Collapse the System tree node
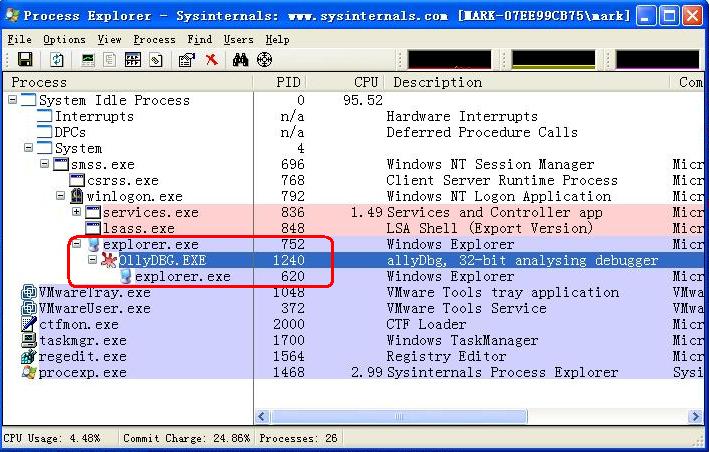Image resolution: width=709 pixels, height=452 pixels. tap(28, 147)
